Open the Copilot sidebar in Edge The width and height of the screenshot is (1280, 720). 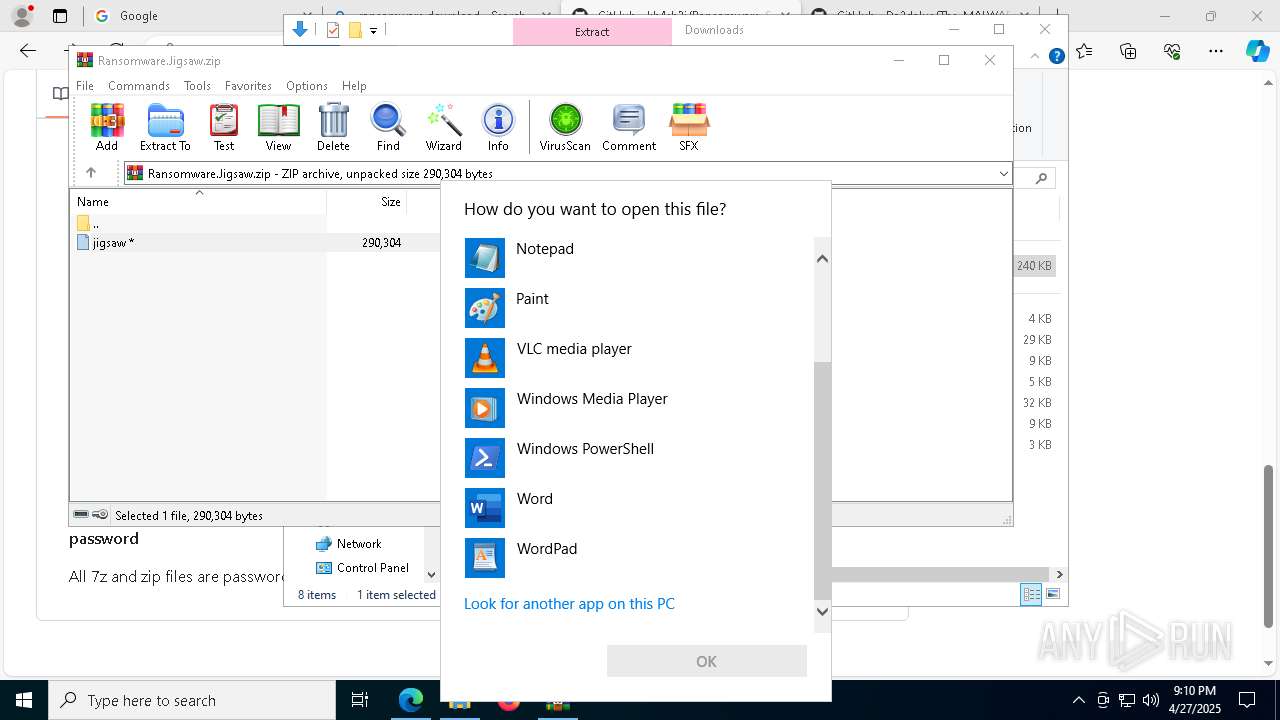[1257, 51]
